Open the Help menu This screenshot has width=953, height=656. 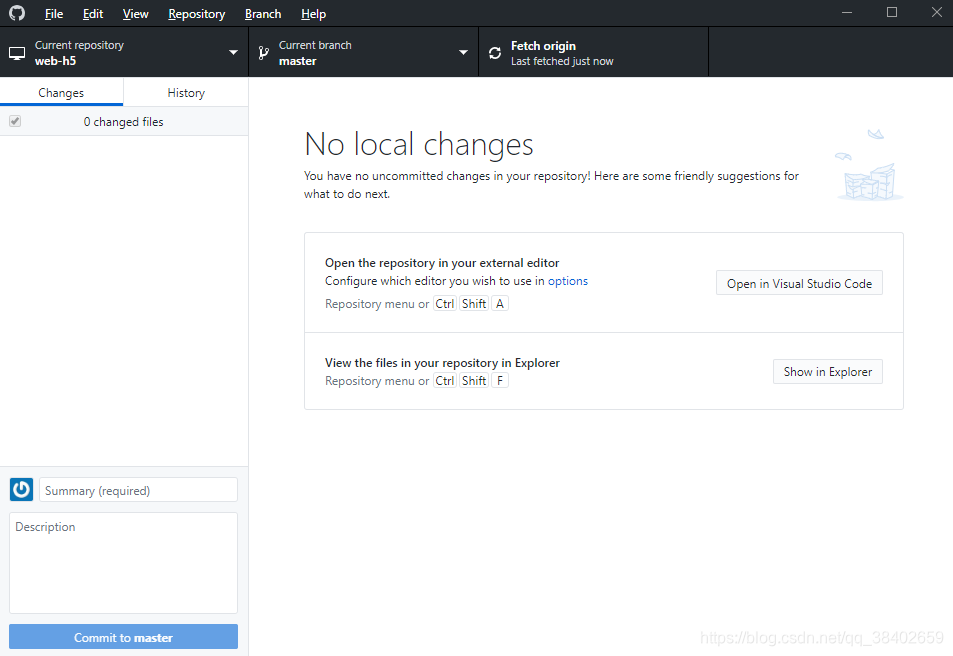click(x=313, y=13)
